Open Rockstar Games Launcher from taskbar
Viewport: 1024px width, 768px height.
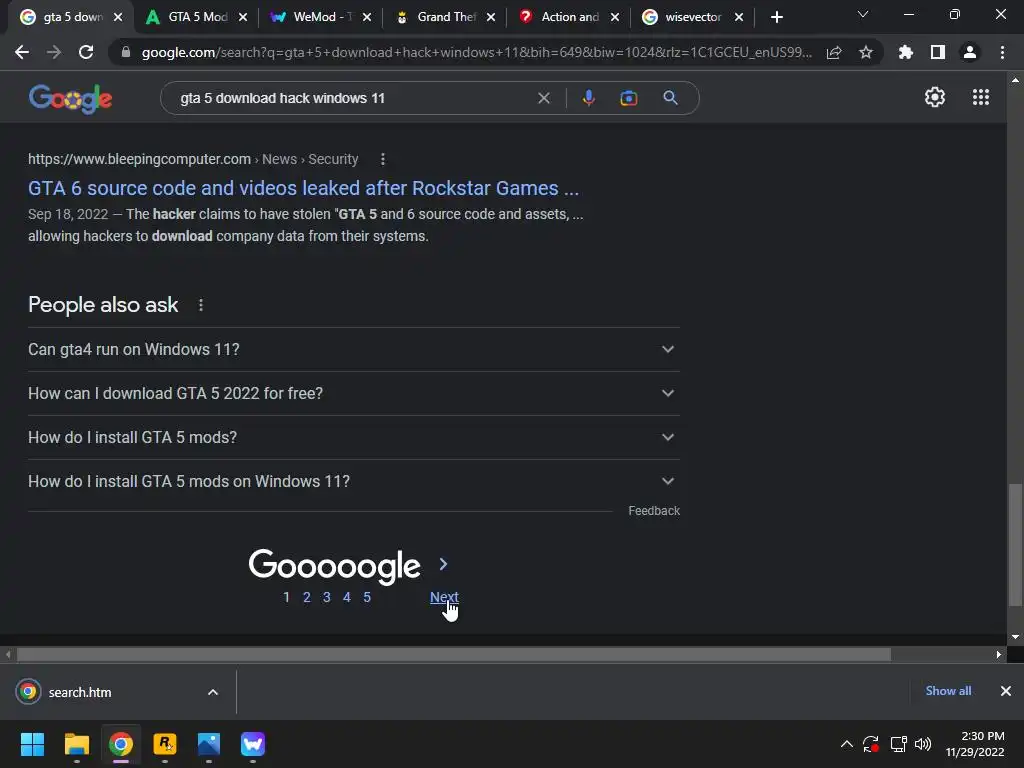pyautogui.click(x=165, y=744)
